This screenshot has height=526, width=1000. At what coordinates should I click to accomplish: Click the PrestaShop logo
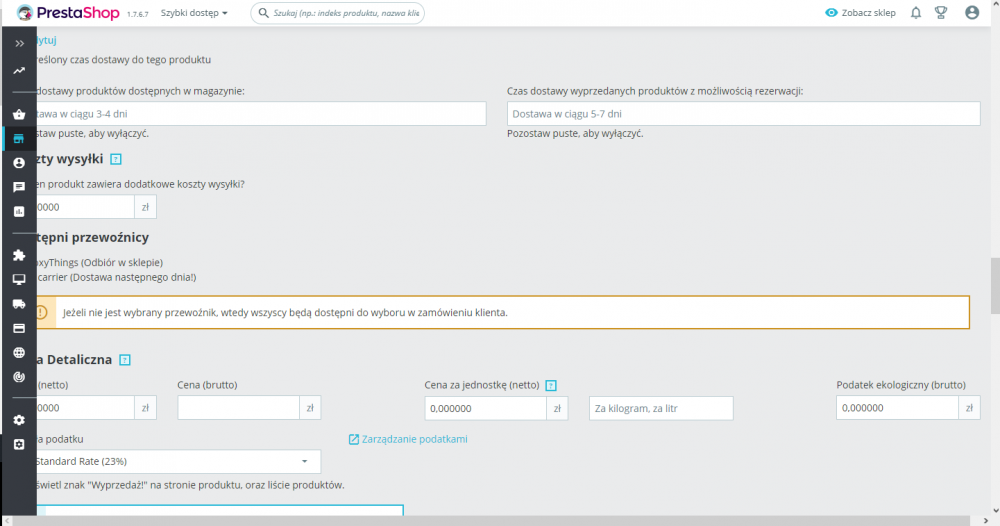[68, 13]
